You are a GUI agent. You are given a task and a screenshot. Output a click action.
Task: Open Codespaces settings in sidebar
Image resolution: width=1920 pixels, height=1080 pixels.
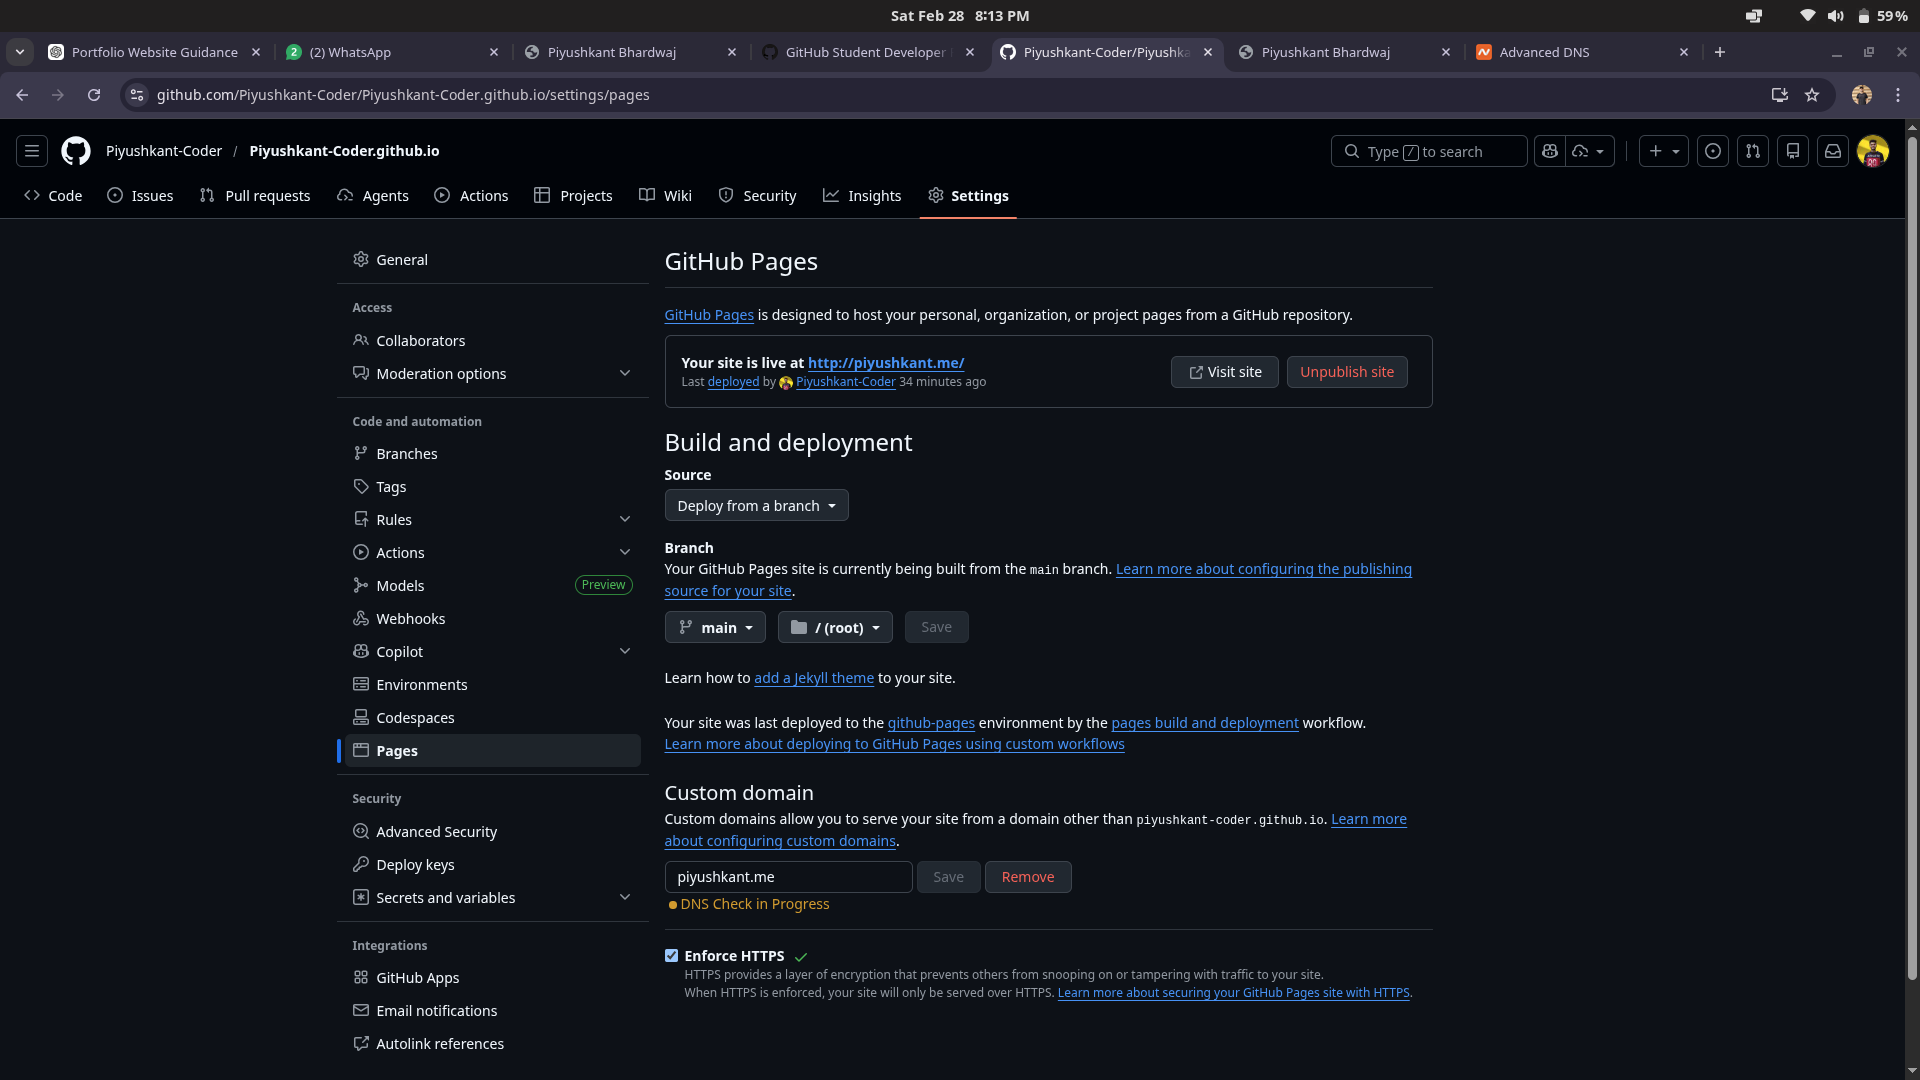[x=493, y=718]
